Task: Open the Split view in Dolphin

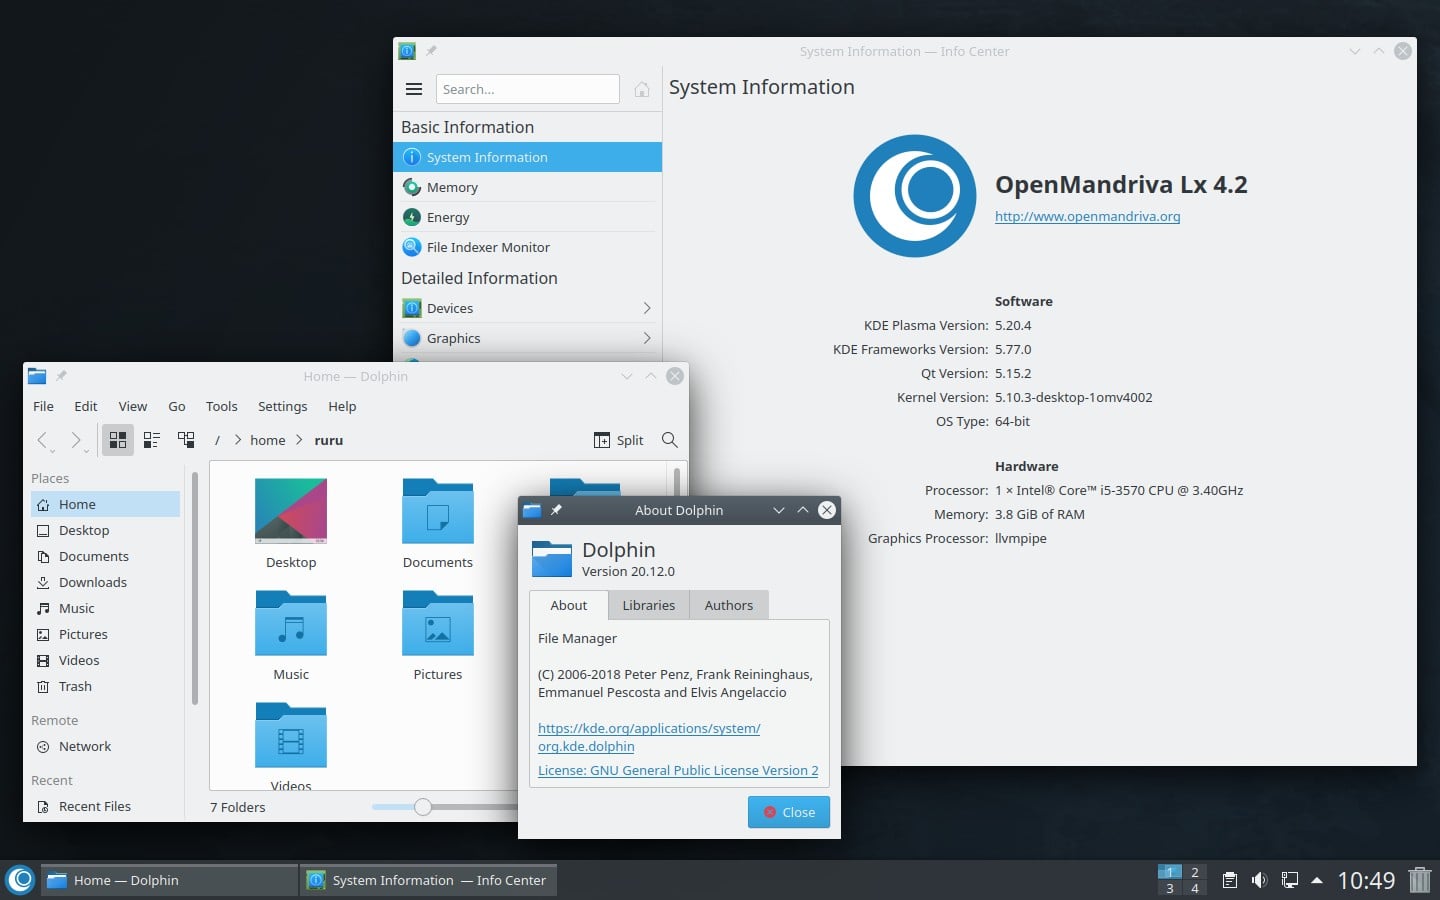Action: (618, 440)
